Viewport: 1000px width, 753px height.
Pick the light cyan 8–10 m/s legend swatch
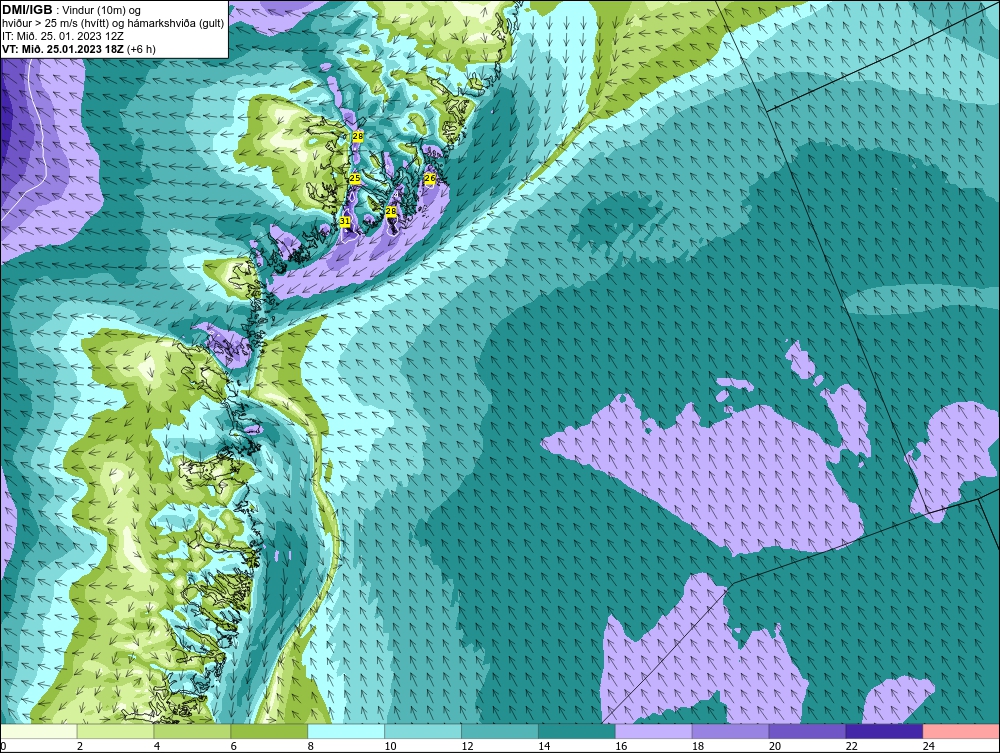(346, 731)
